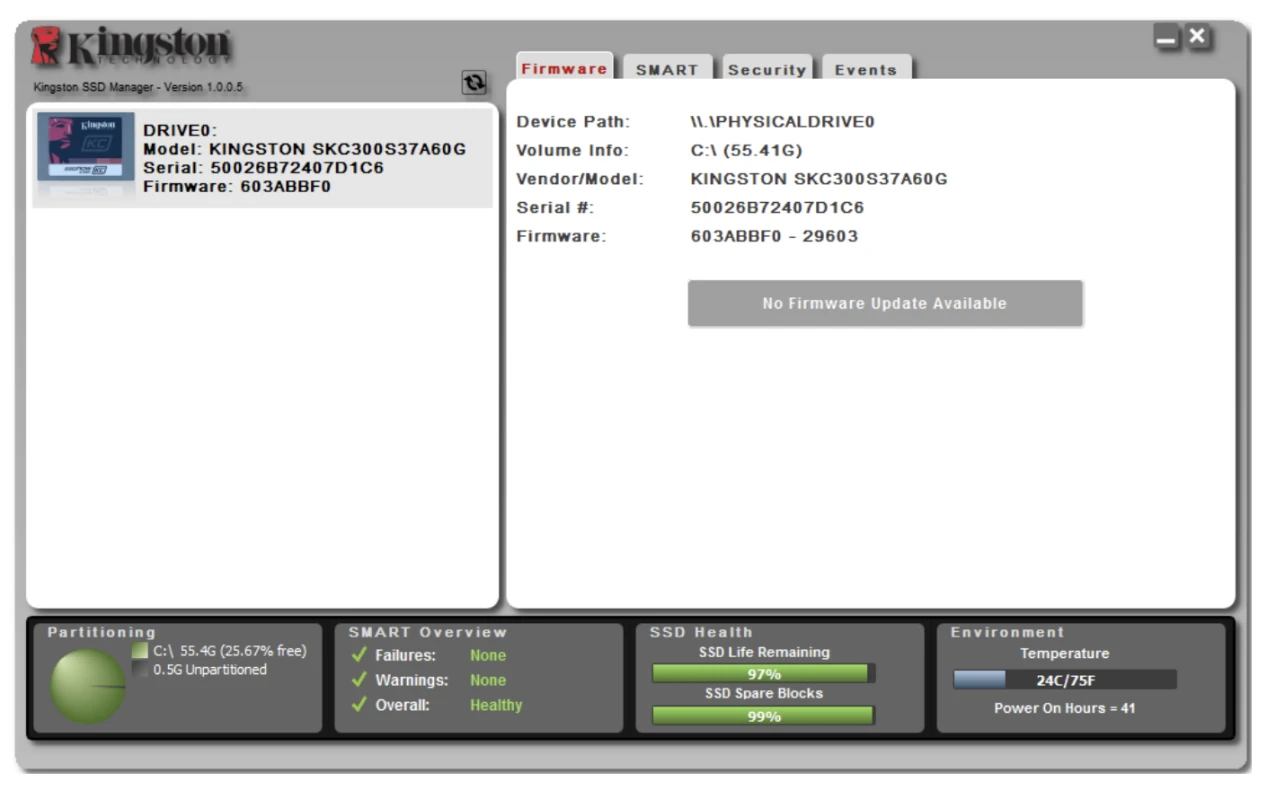This screenshot has height=790, width=1267.
Task: Switch to the SMART tab
Action: (x=667, y=69)
